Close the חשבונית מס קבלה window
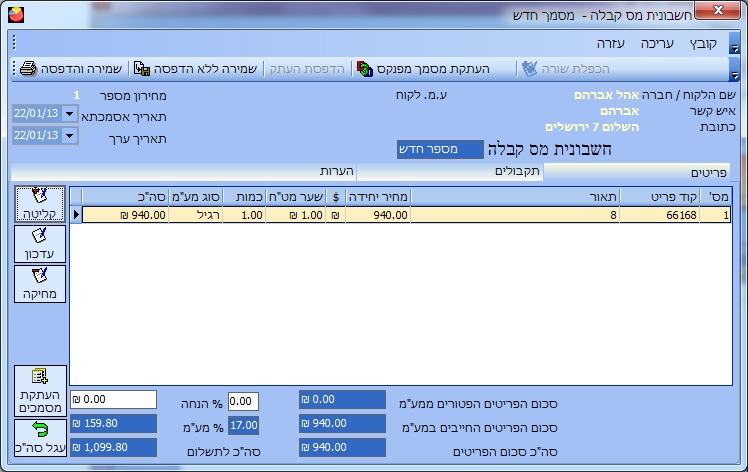 coord(718,10)
